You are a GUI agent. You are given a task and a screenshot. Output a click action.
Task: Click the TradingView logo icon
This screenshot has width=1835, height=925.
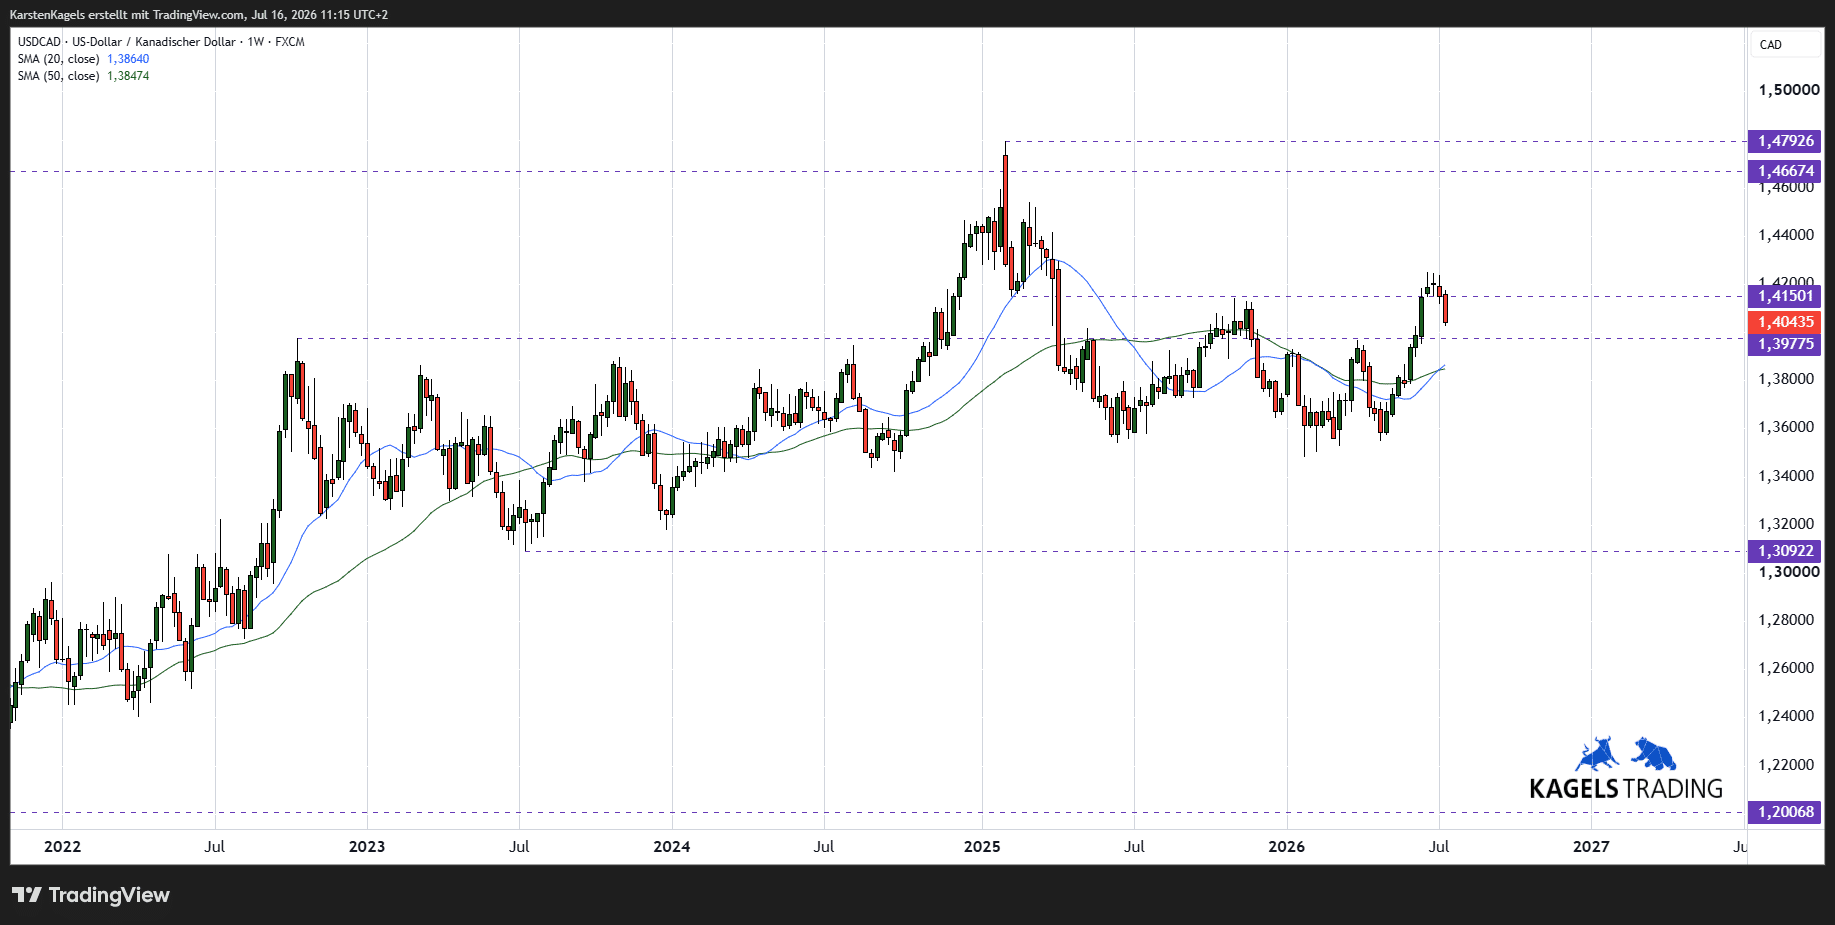(27, 895)
